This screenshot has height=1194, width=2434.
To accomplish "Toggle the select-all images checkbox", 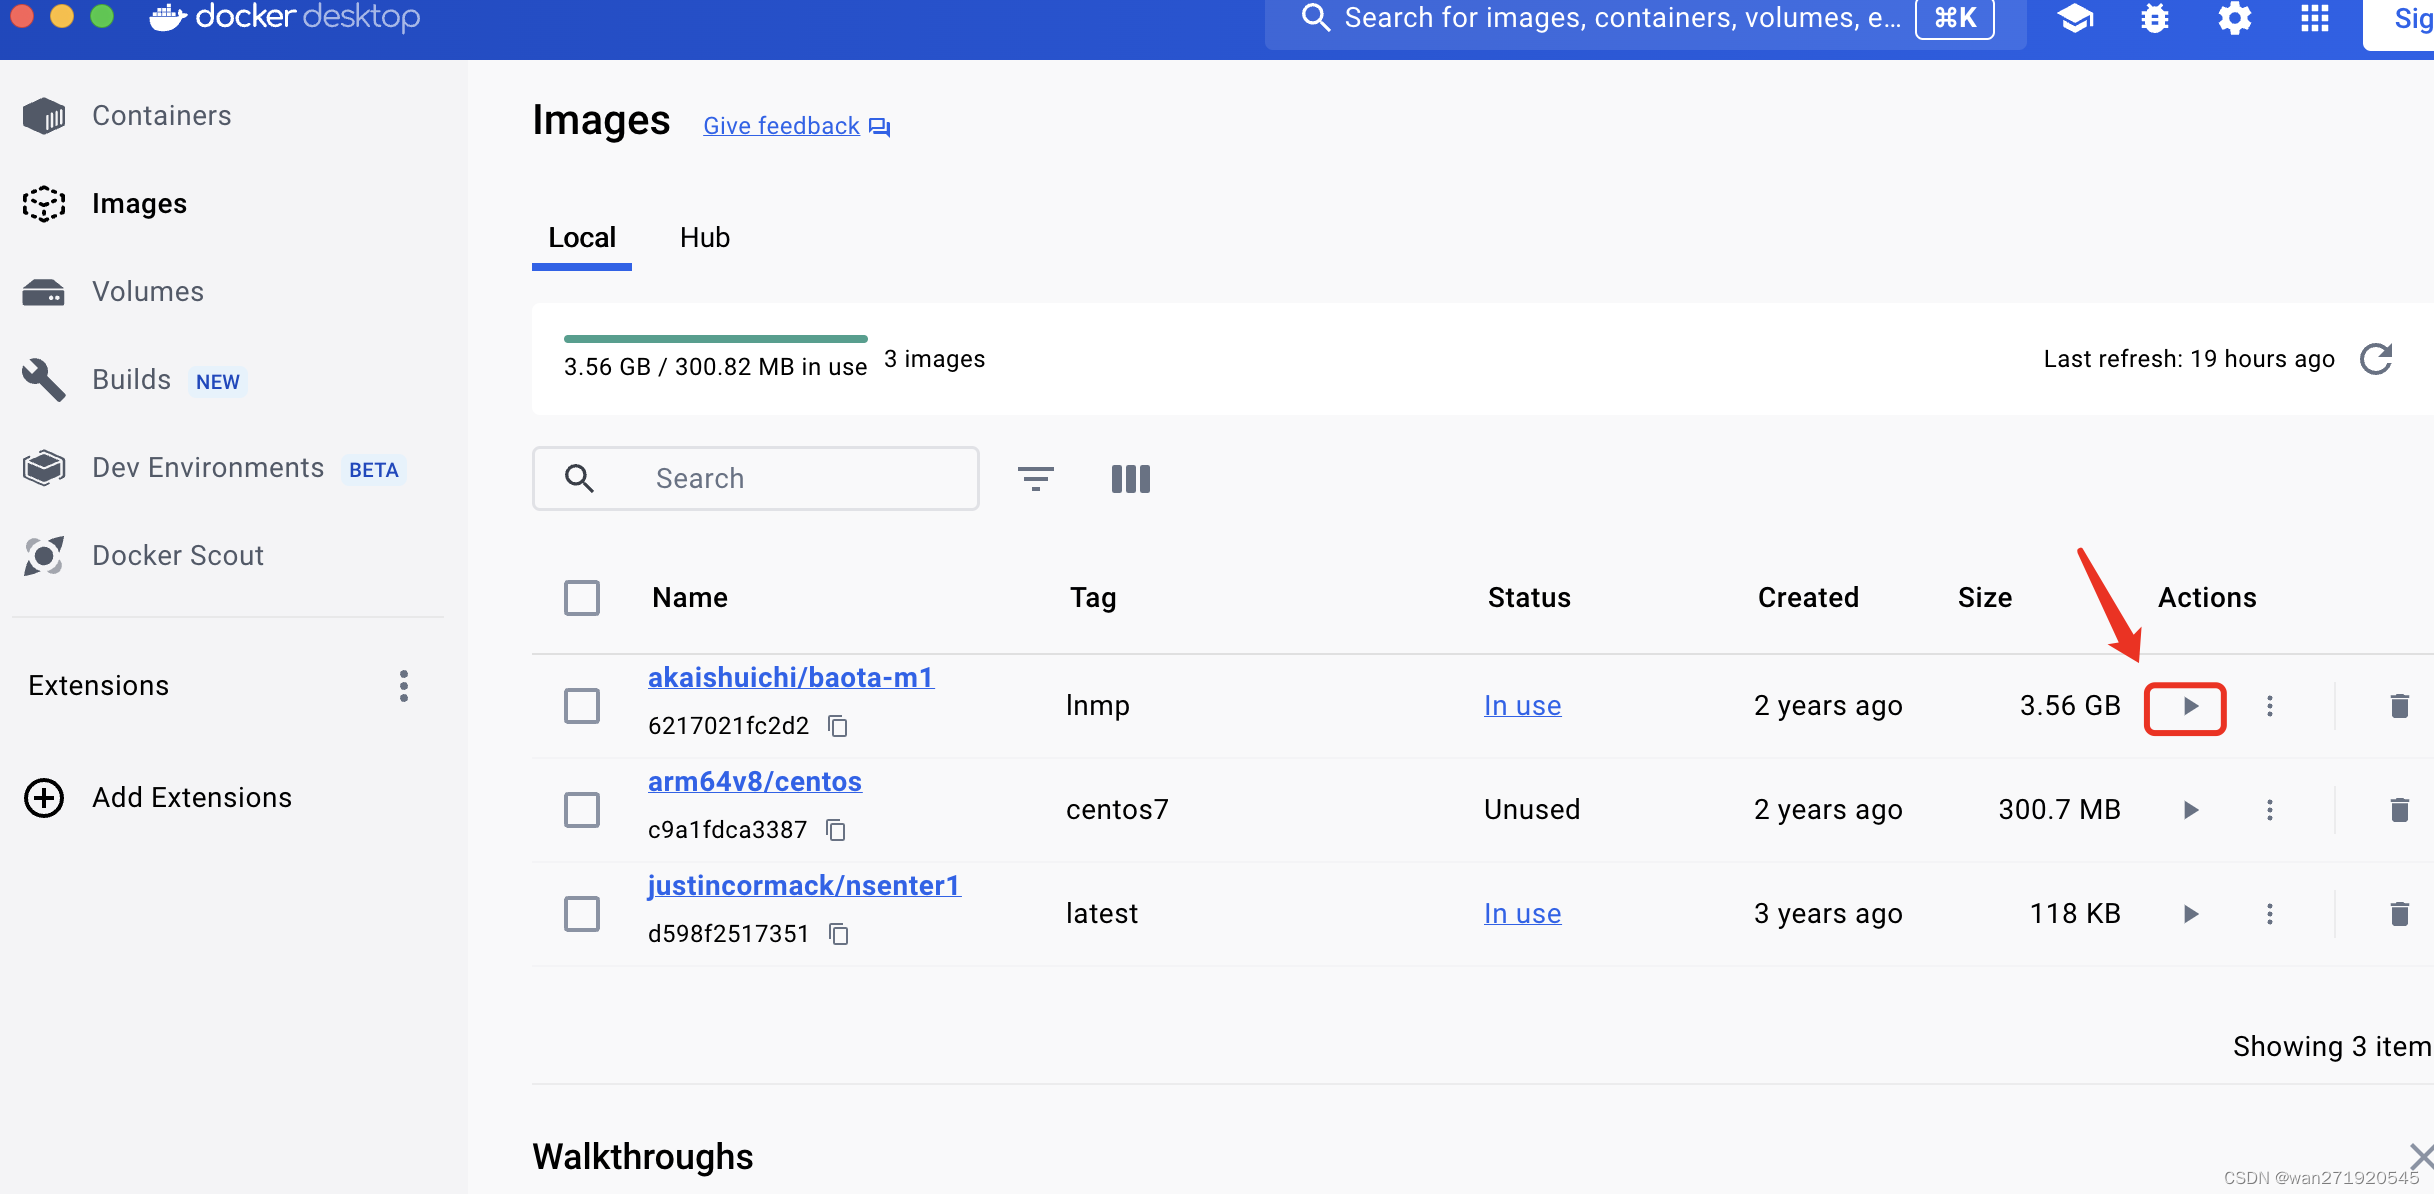I will (582, 598).
